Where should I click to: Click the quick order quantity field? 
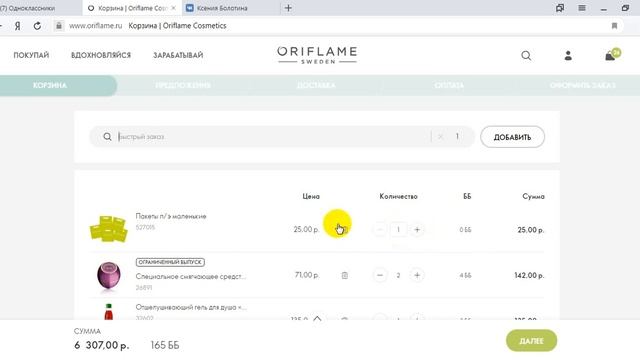click(x=457, y=136)
